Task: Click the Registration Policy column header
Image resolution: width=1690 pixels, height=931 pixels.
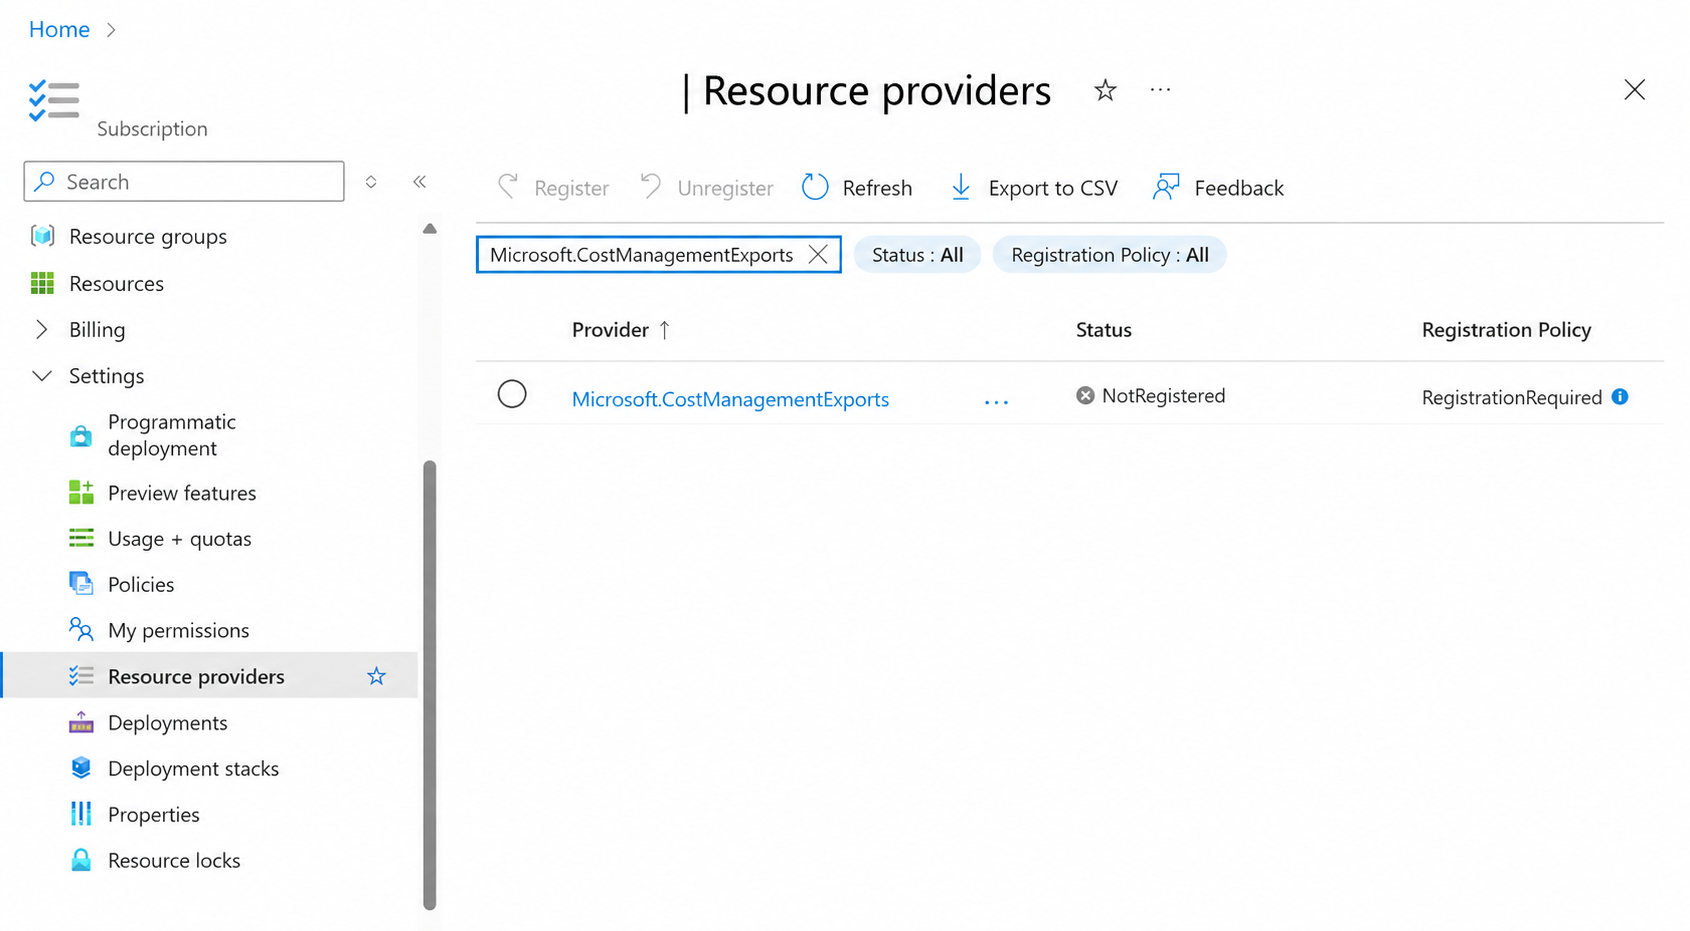Action: point(1506,330)
